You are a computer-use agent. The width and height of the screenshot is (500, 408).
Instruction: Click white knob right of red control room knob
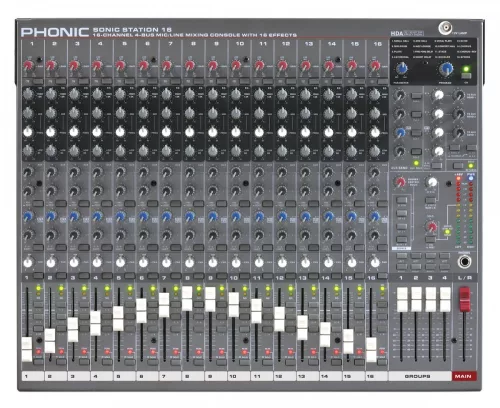click(432, 182)
